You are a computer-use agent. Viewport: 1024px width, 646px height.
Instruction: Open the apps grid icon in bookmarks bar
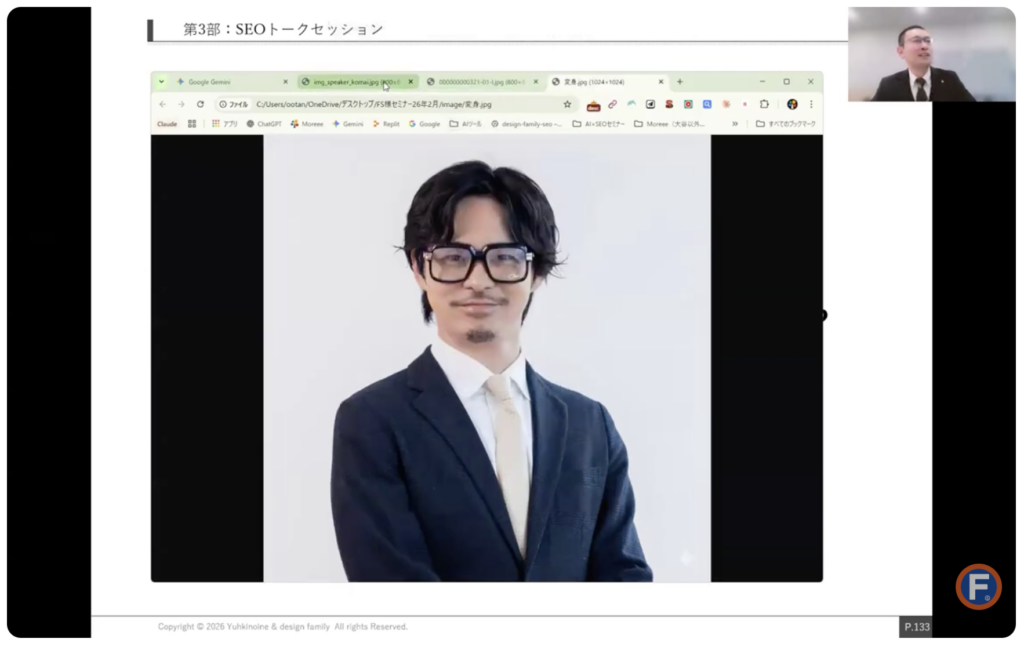pos(192,124)
